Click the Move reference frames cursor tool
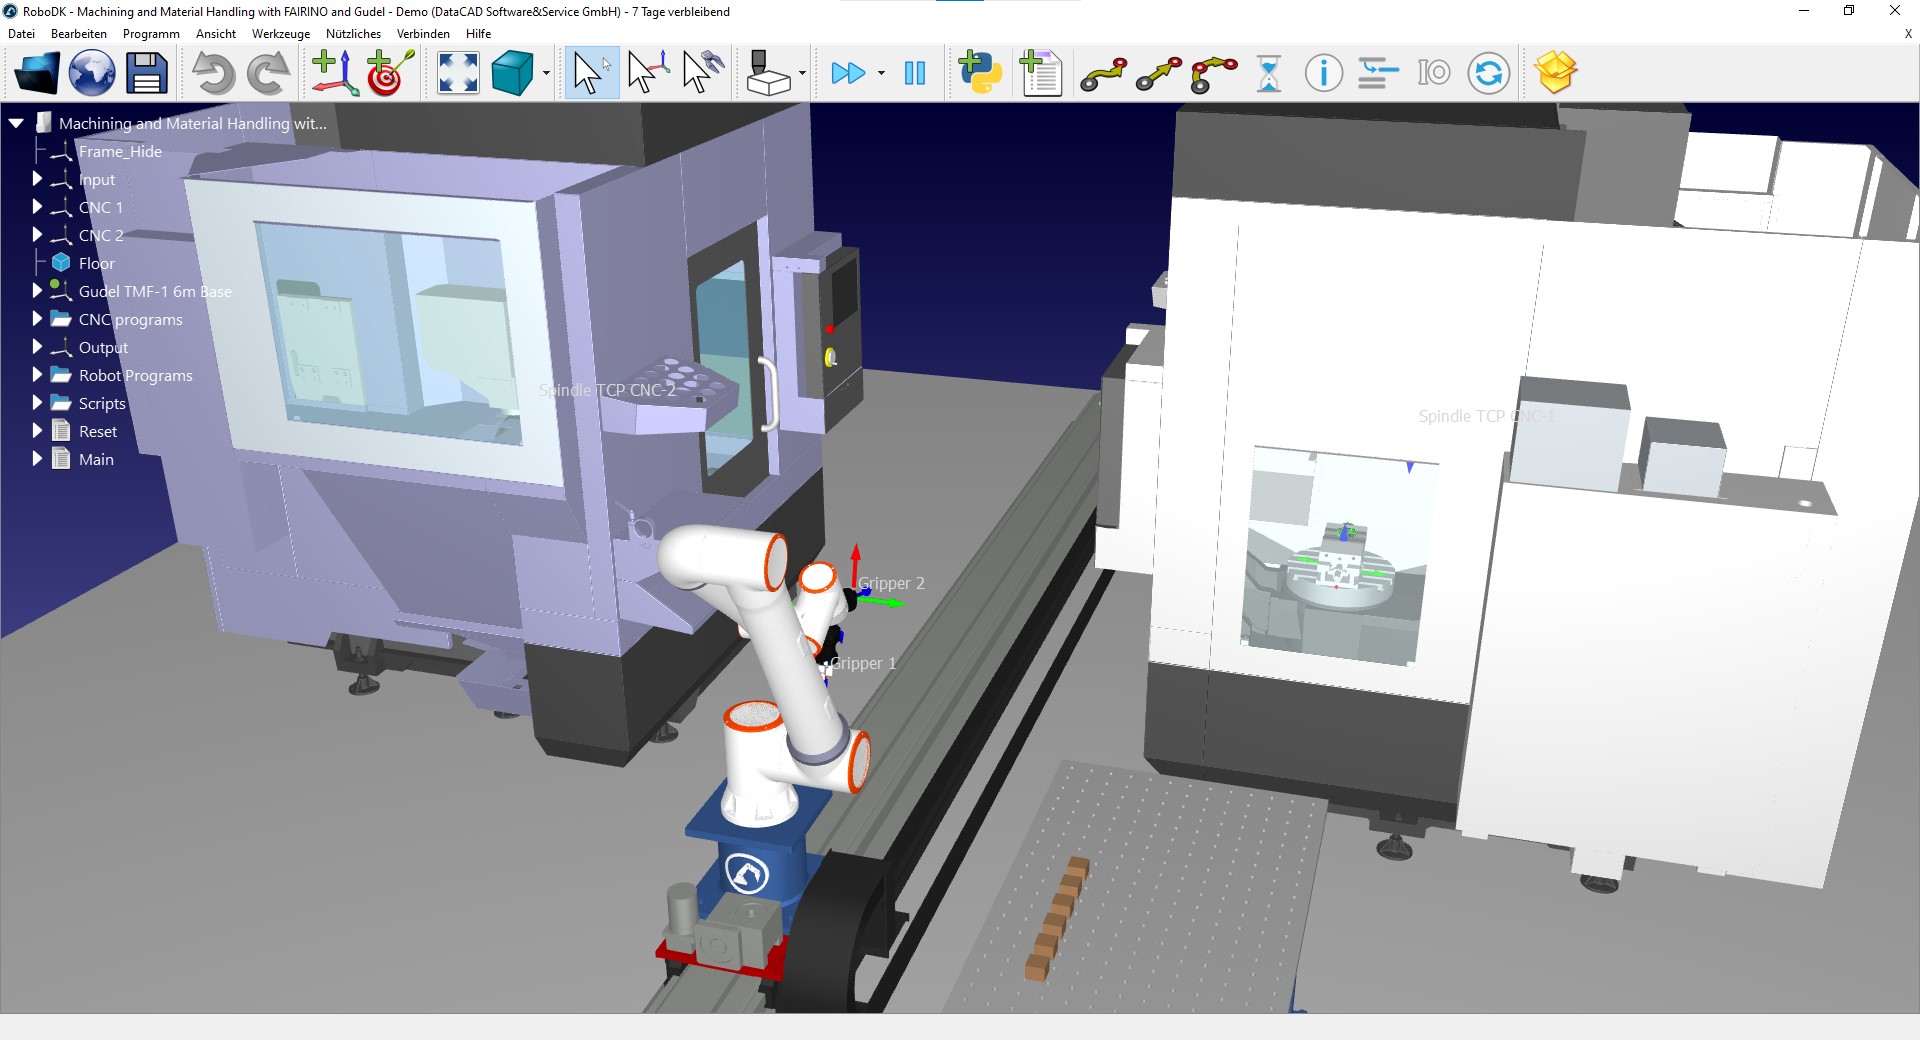 coord(647,73)
